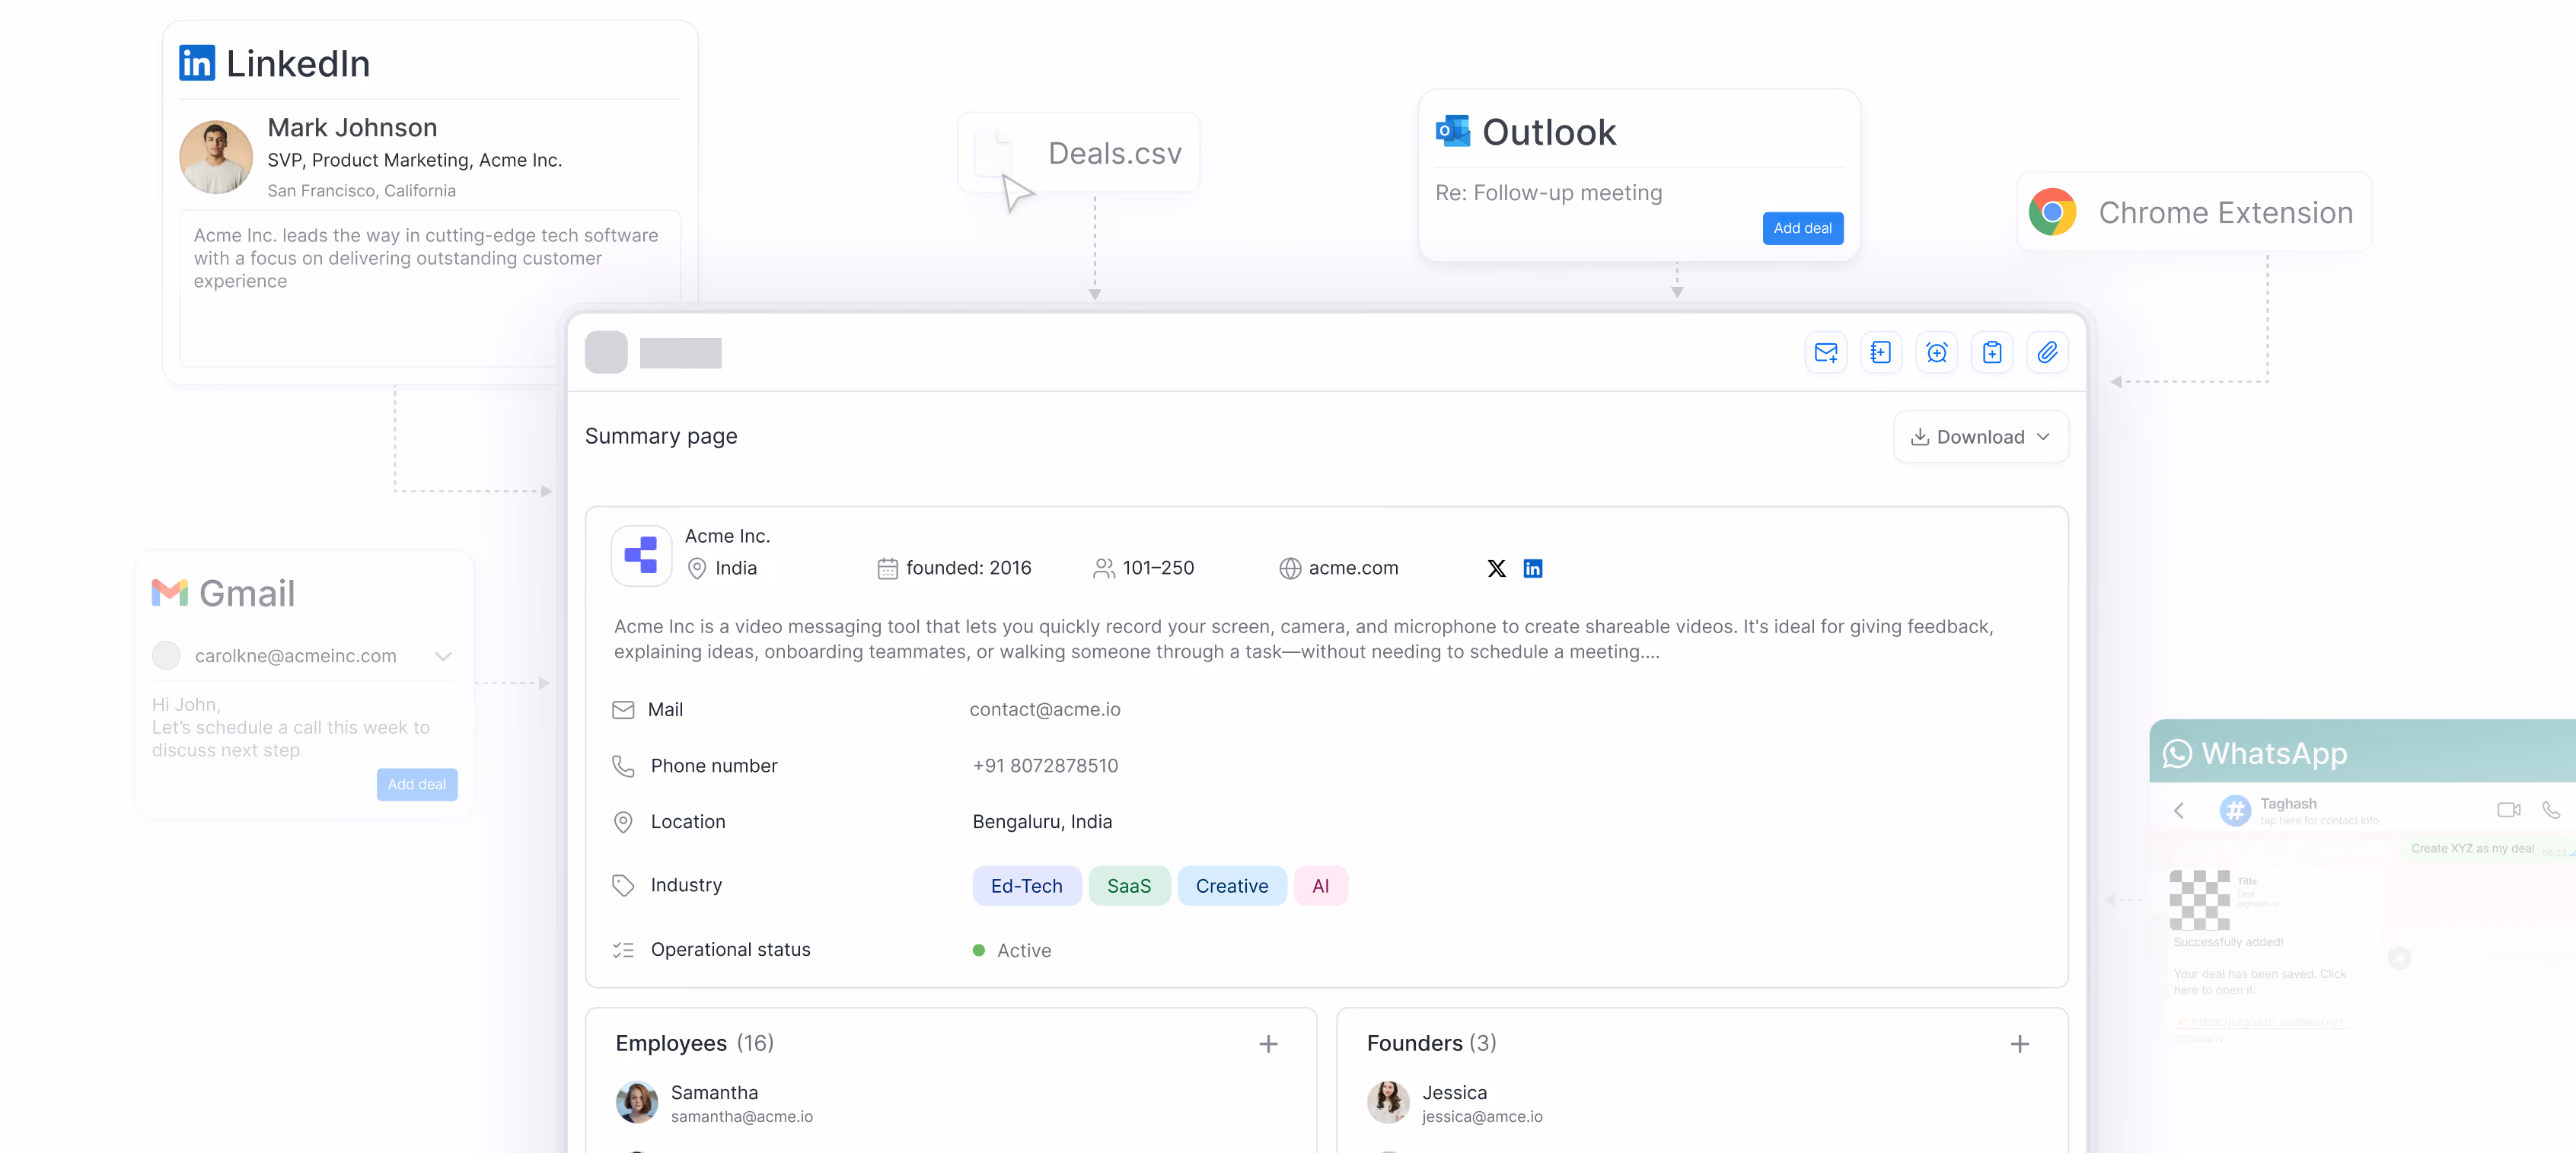This screenshot has height=1153, width=2576.
Task: Click the people icon beside 101–250
Action: click(x=1104, y=569)
